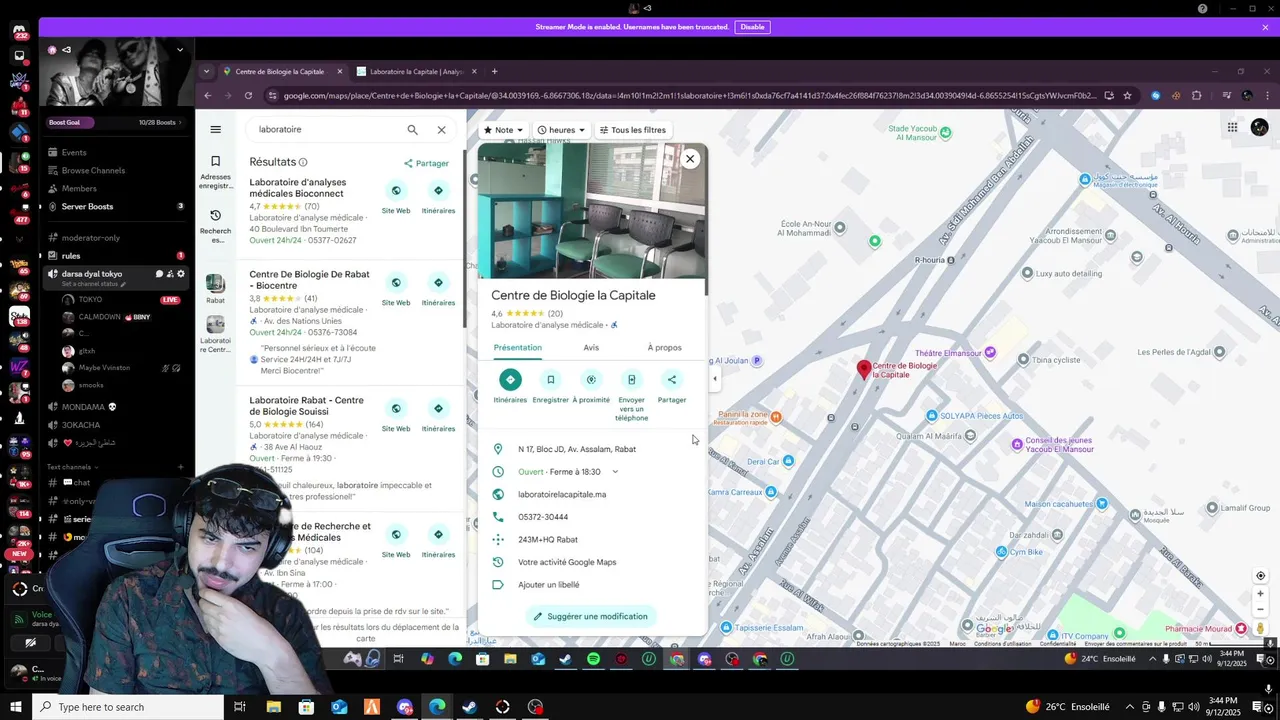
Task: Switch to the Avis tab
Action: (x=591, y=348)
